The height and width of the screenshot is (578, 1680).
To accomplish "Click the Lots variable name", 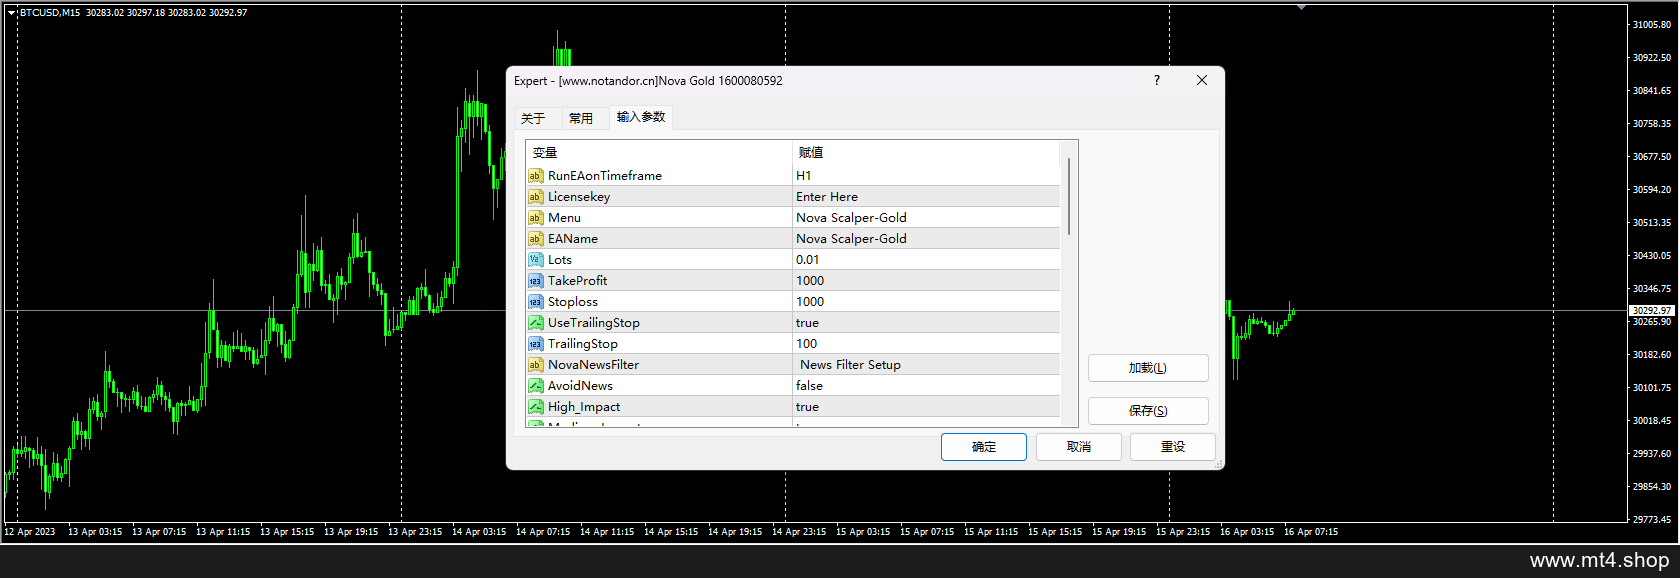I will pos(560,260).
